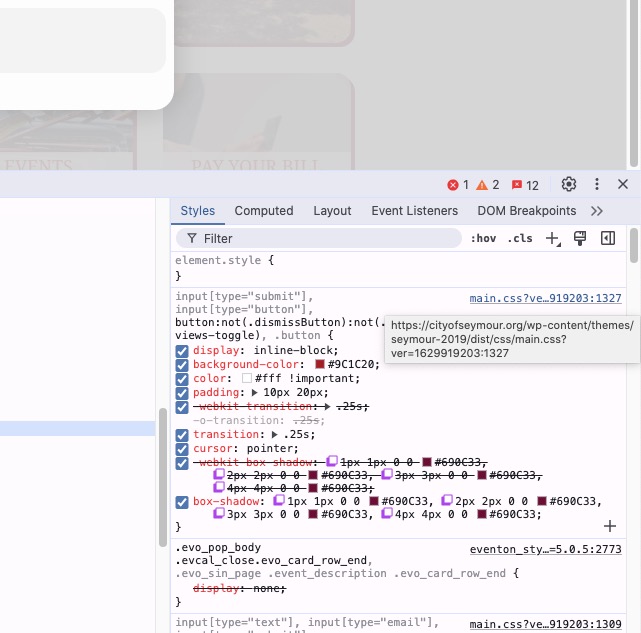Open DevTools settings gear
The image size is (641, 633).
(x=569, y=184)
